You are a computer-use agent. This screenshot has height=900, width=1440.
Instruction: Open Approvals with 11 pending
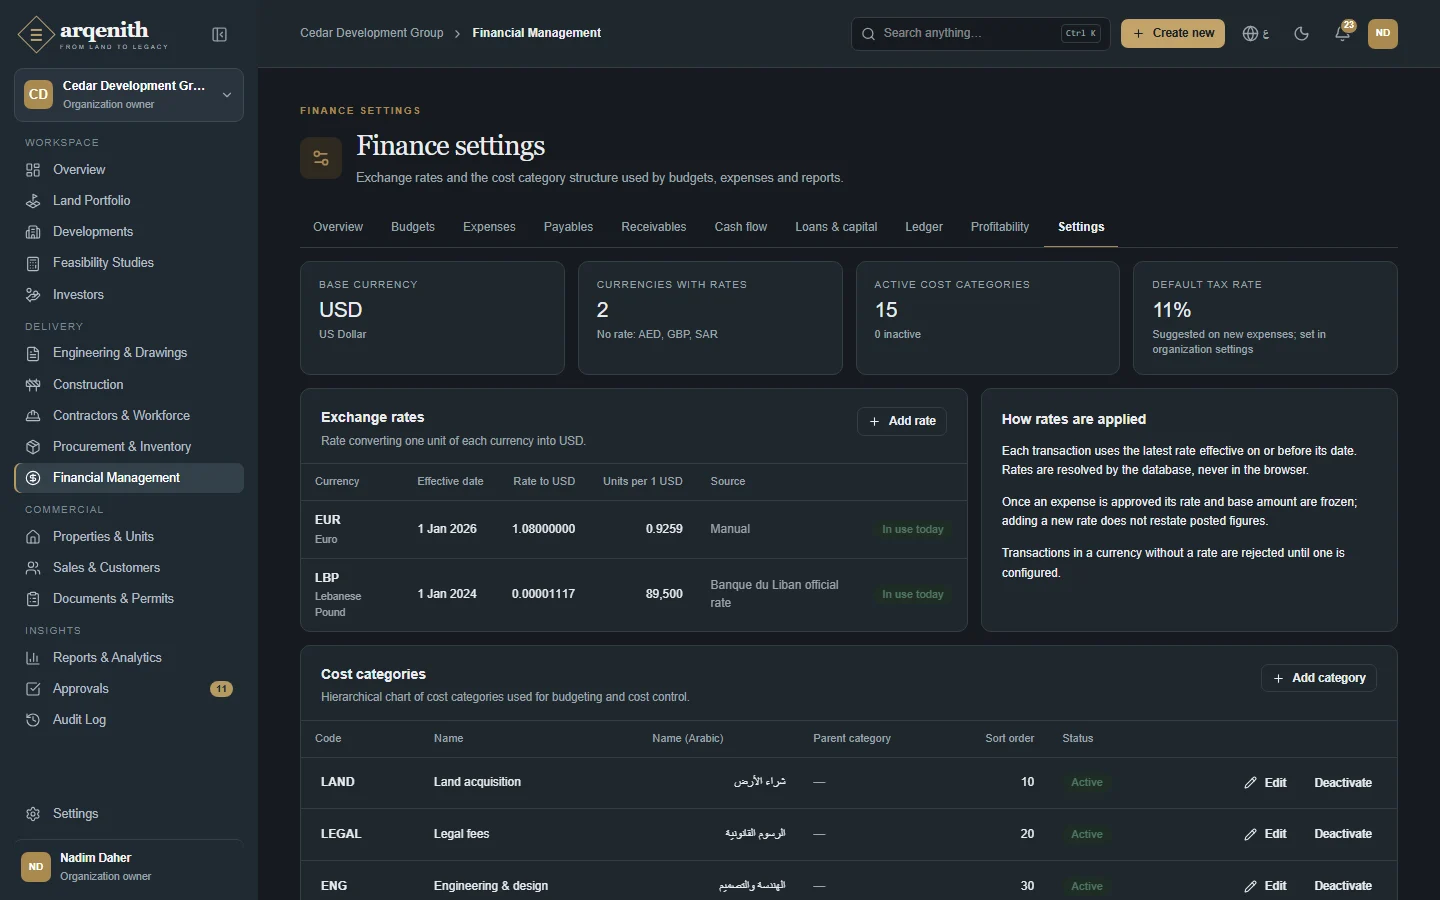point(129,689)
